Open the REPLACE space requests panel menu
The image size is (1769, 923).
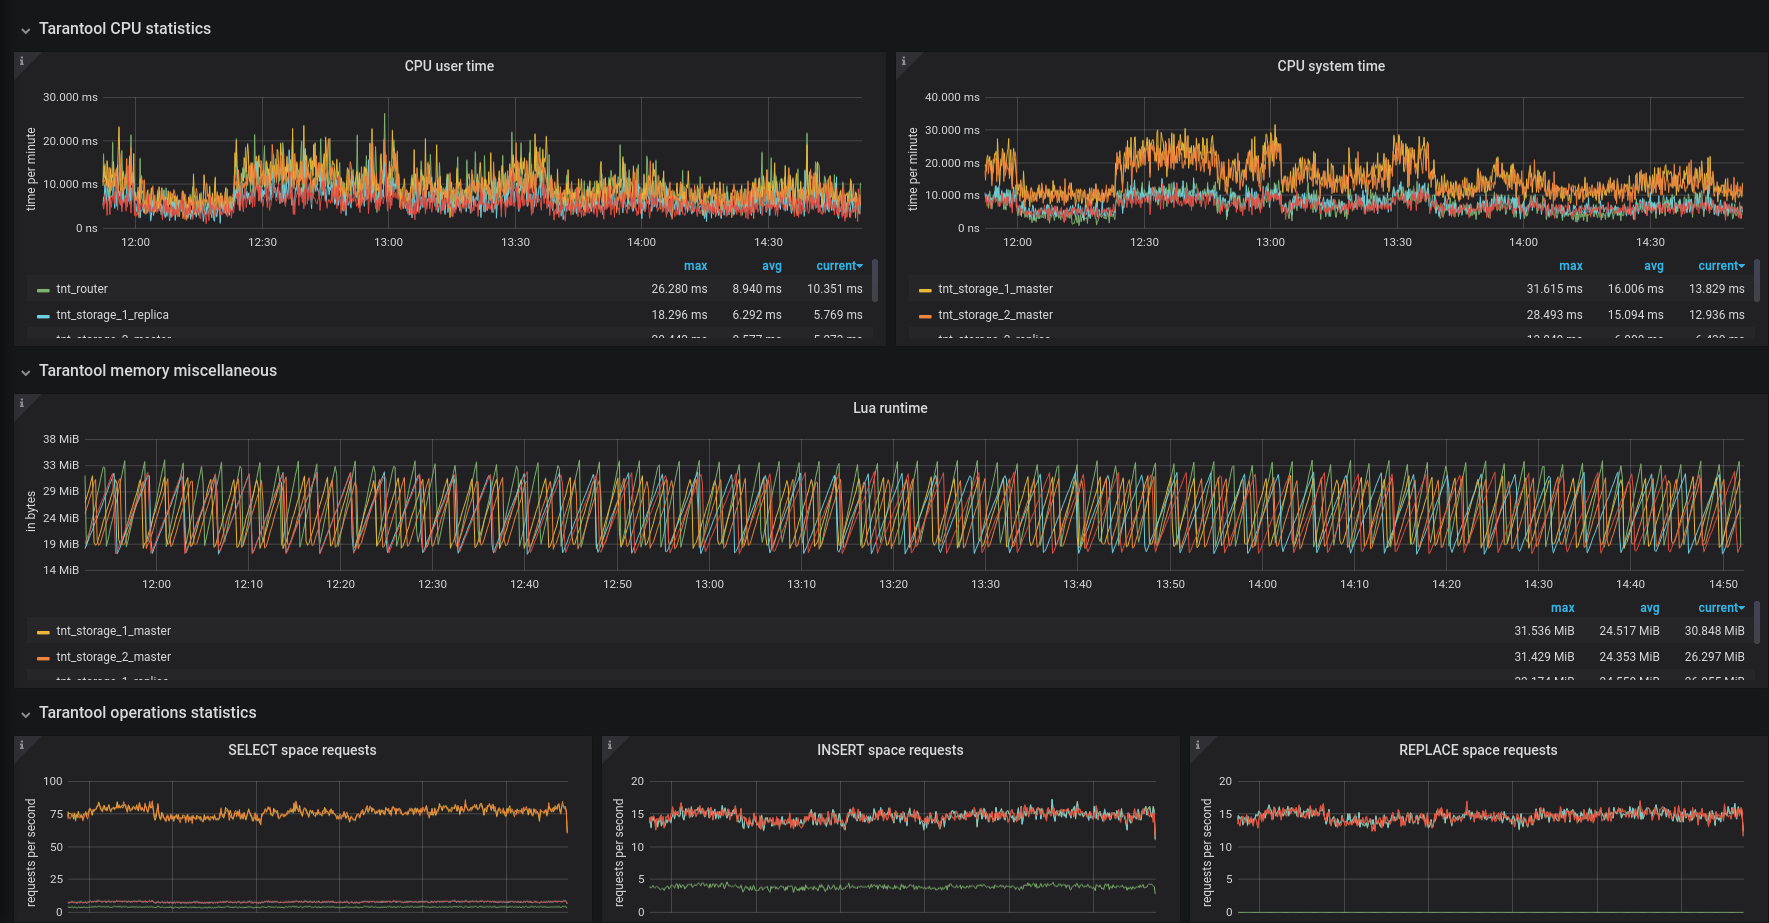coord(1478,750)
